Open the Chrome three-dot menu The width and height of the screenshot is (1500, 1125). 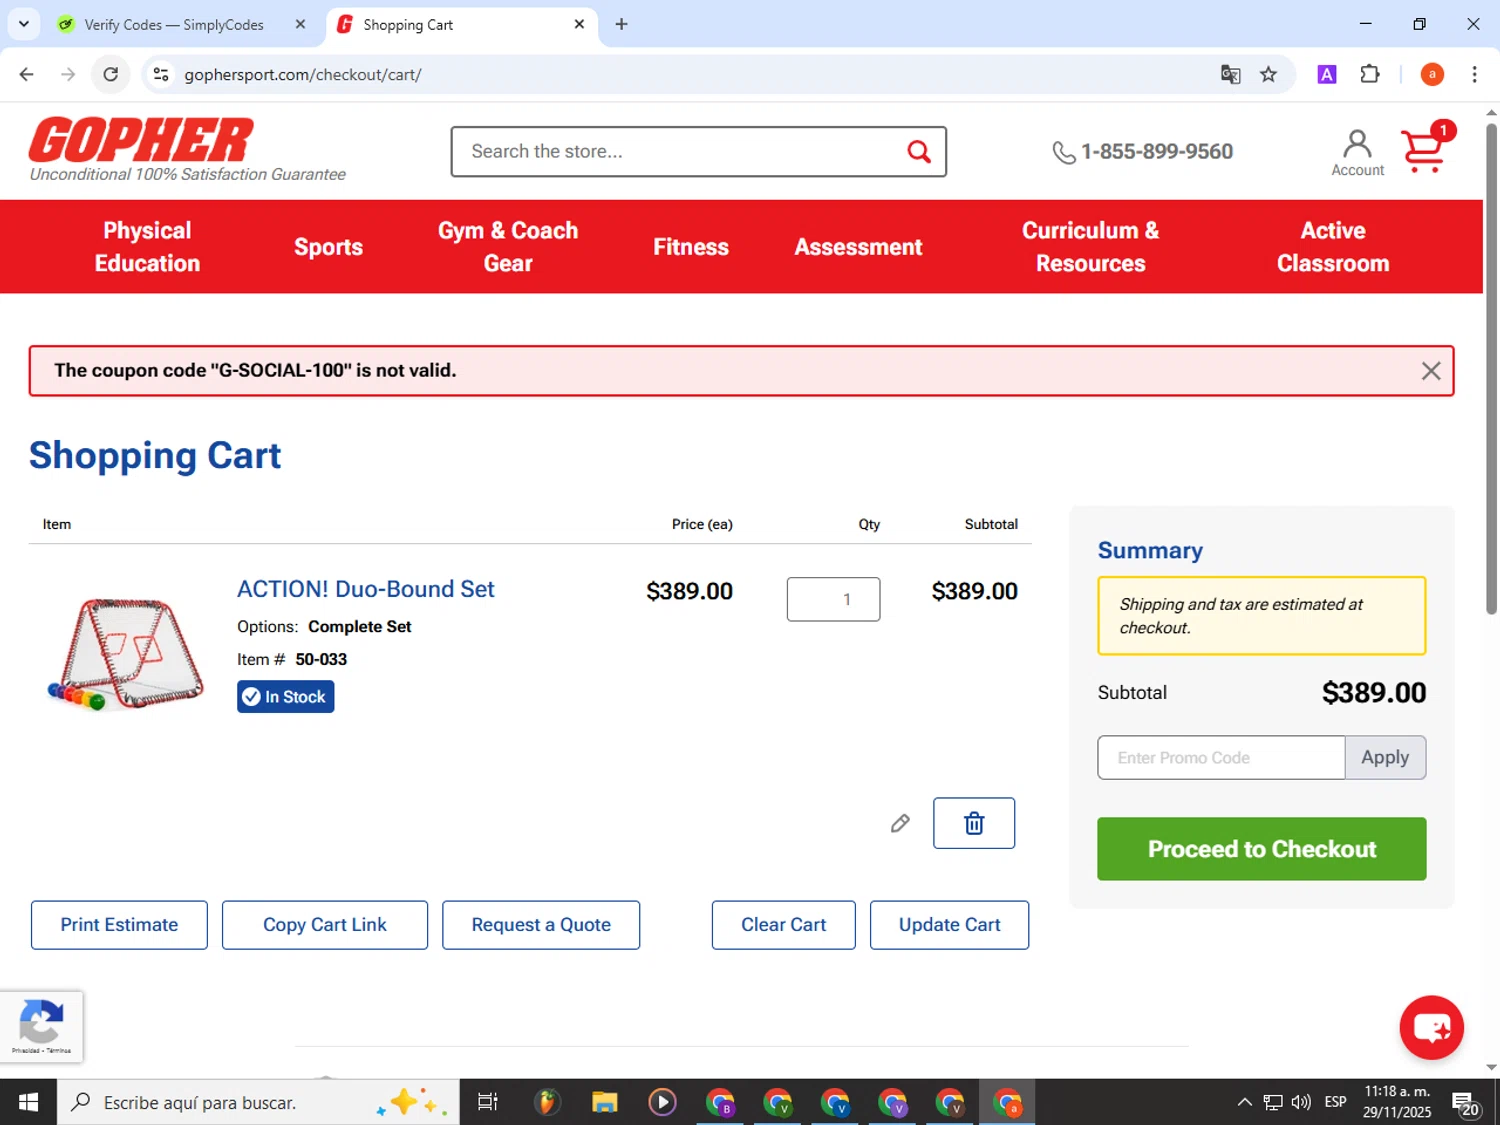click(1474, 74)
